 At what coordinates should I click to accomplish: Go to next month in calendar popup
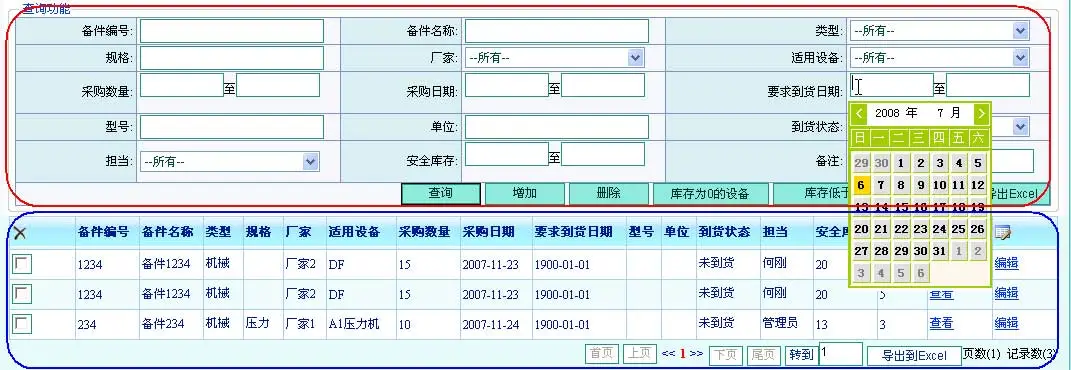(981, 113)
